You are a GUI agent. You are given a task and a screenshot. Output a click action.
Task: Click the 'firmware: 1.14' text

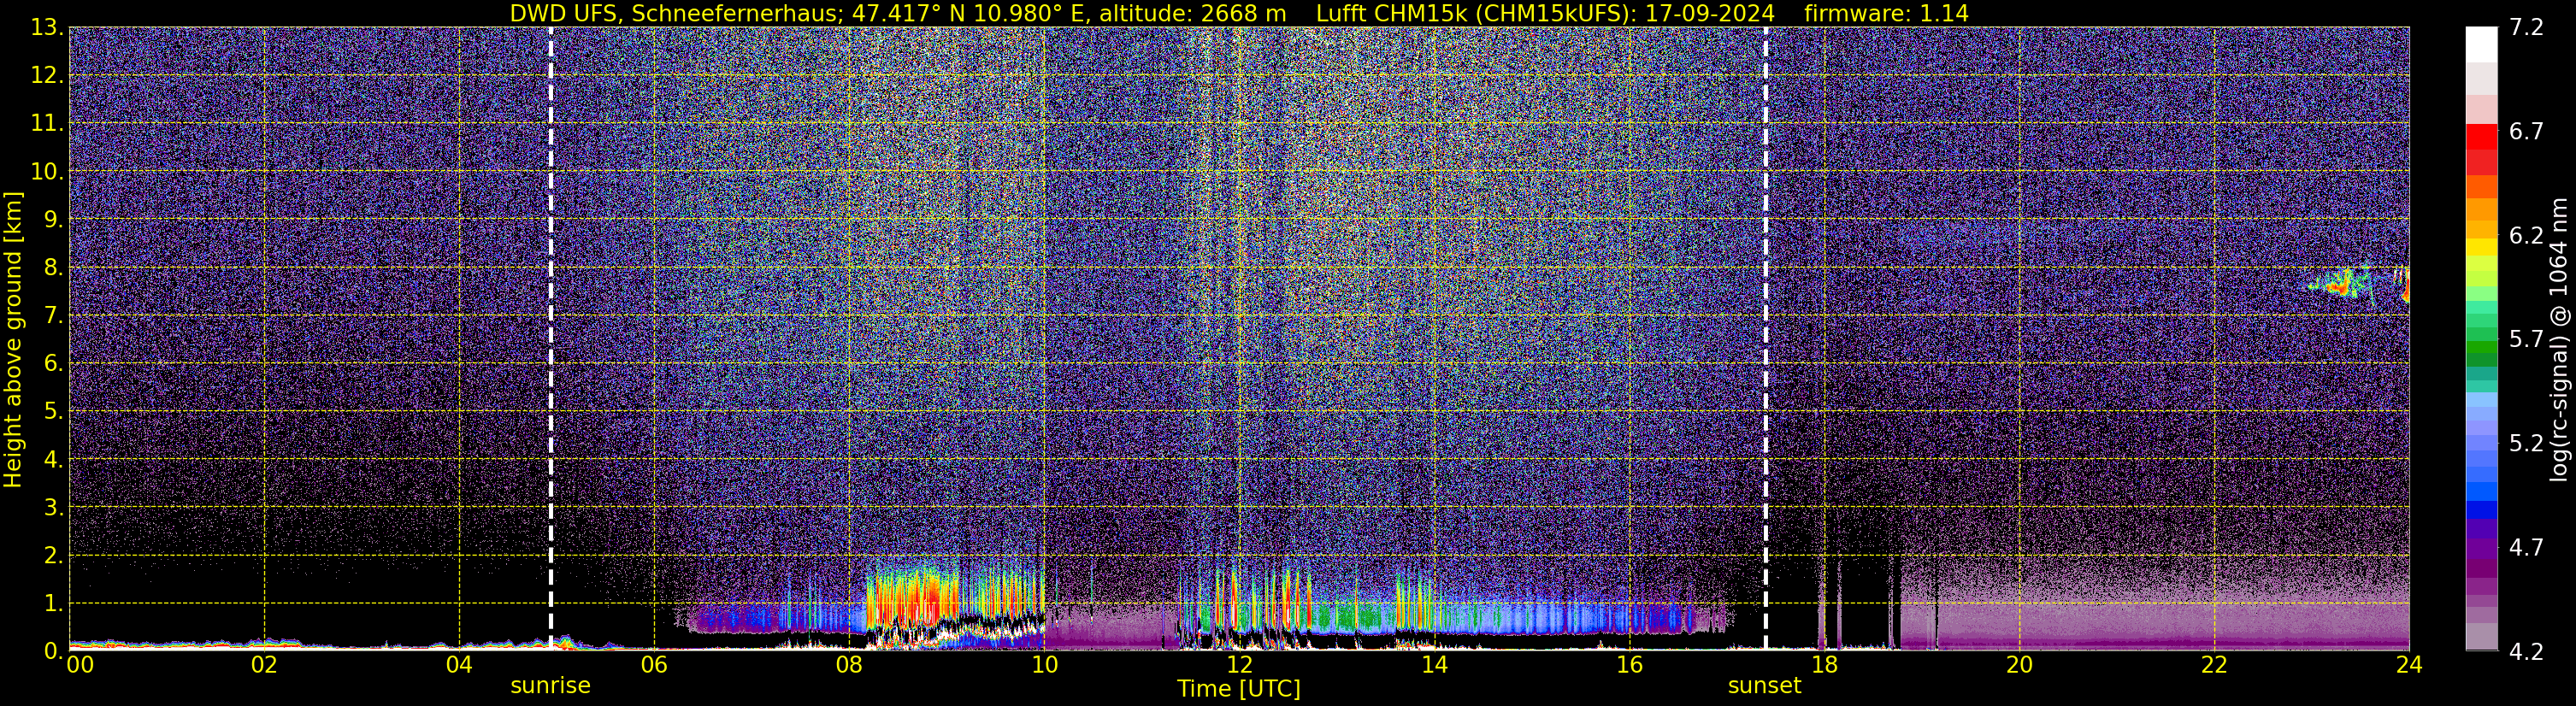pyautogui.click(x=1886, y=13)
